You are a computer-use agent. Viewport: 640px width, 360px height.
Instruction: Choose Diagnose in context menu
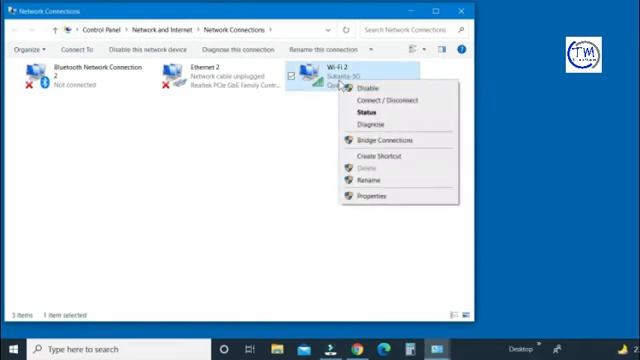tap(400, 124)
